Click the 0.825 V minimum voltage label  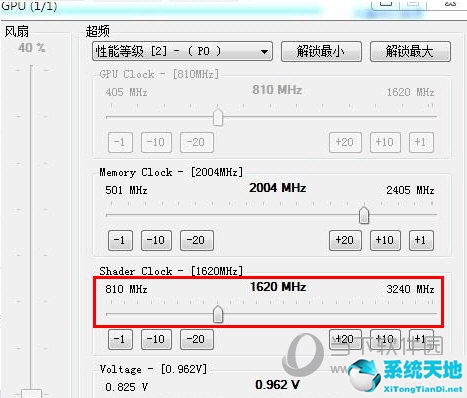point(126,387)
